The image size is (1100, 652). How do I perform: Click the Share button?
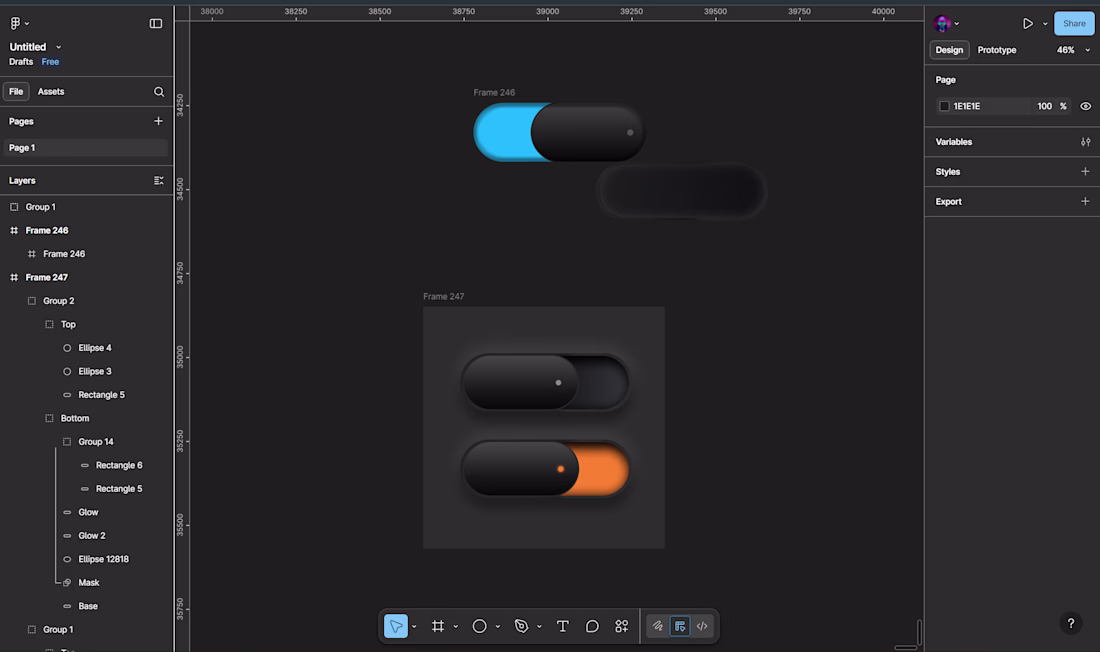point(1074,23)
